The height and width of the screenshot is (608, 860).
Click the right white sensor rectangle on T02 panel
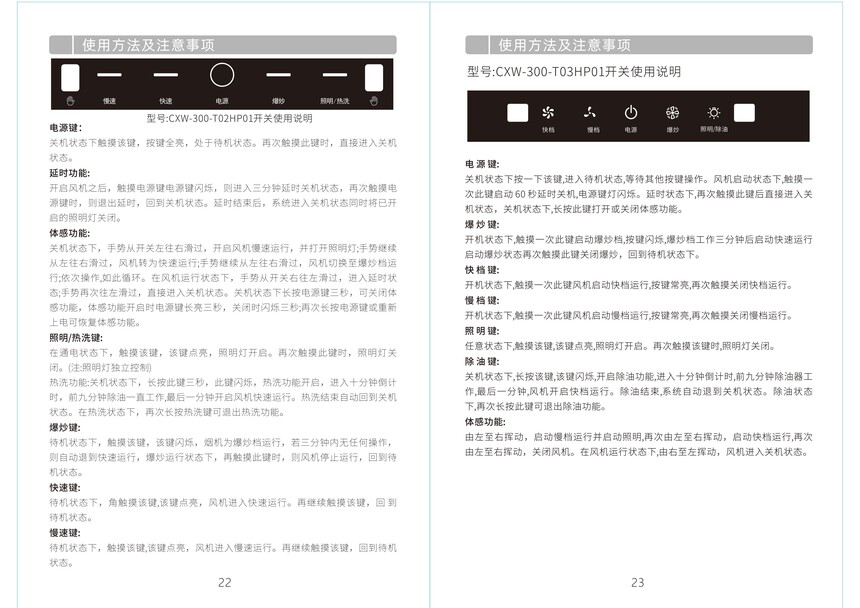tap(374, 77)
